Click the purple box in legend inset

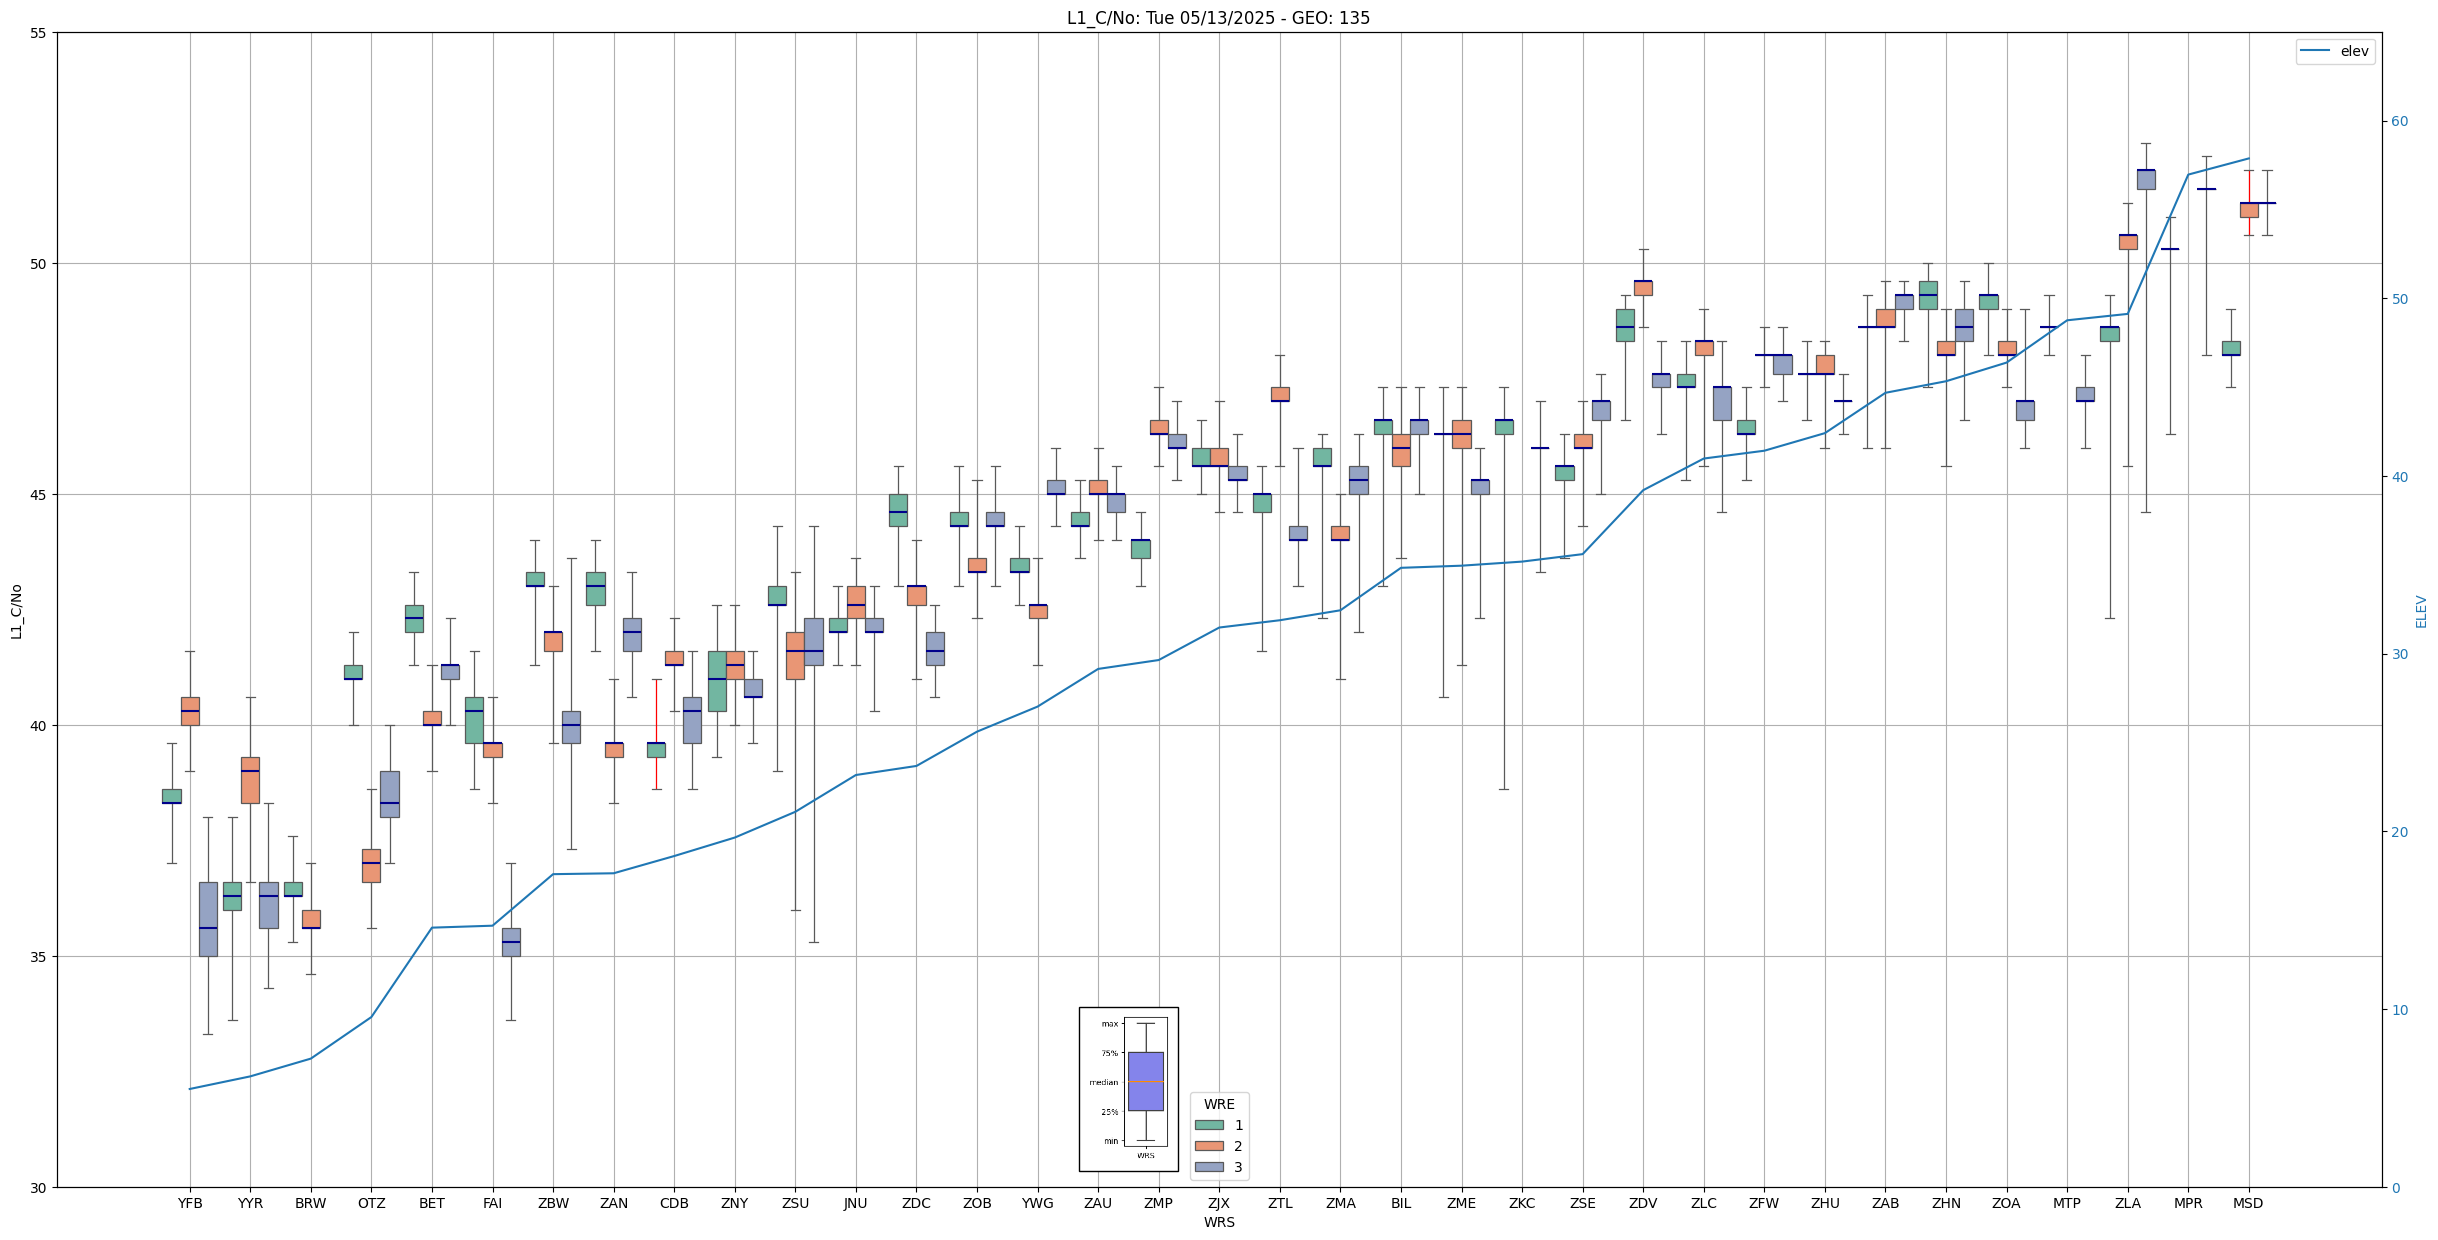(x=1145, y=1081)
